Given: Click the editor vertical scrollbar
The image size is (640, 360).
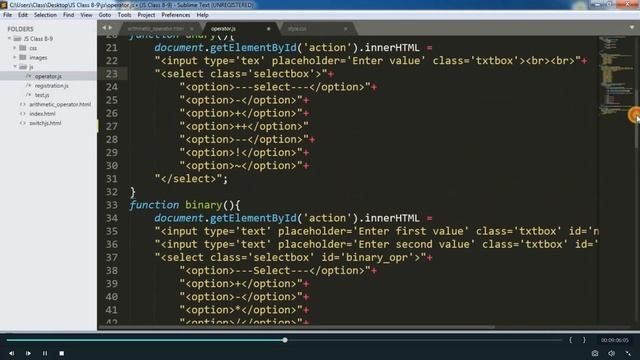Looking at the screenshot, I should tap(636, 118).
